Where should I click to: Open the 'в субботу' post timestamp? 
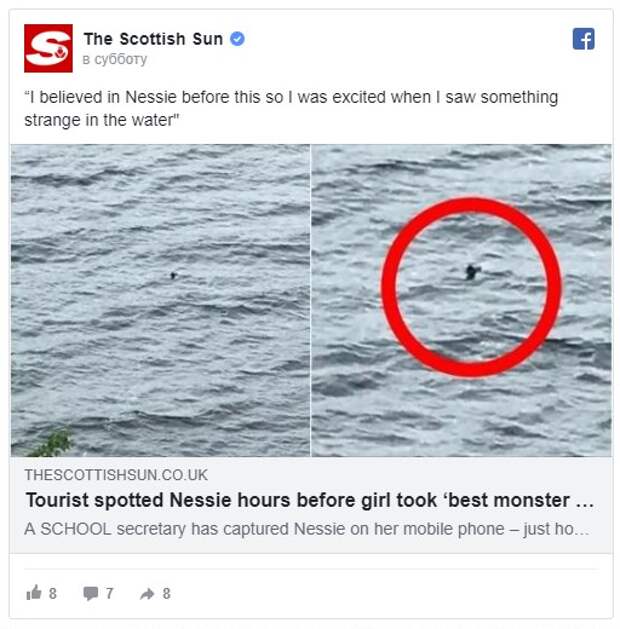tap(115, 59)
